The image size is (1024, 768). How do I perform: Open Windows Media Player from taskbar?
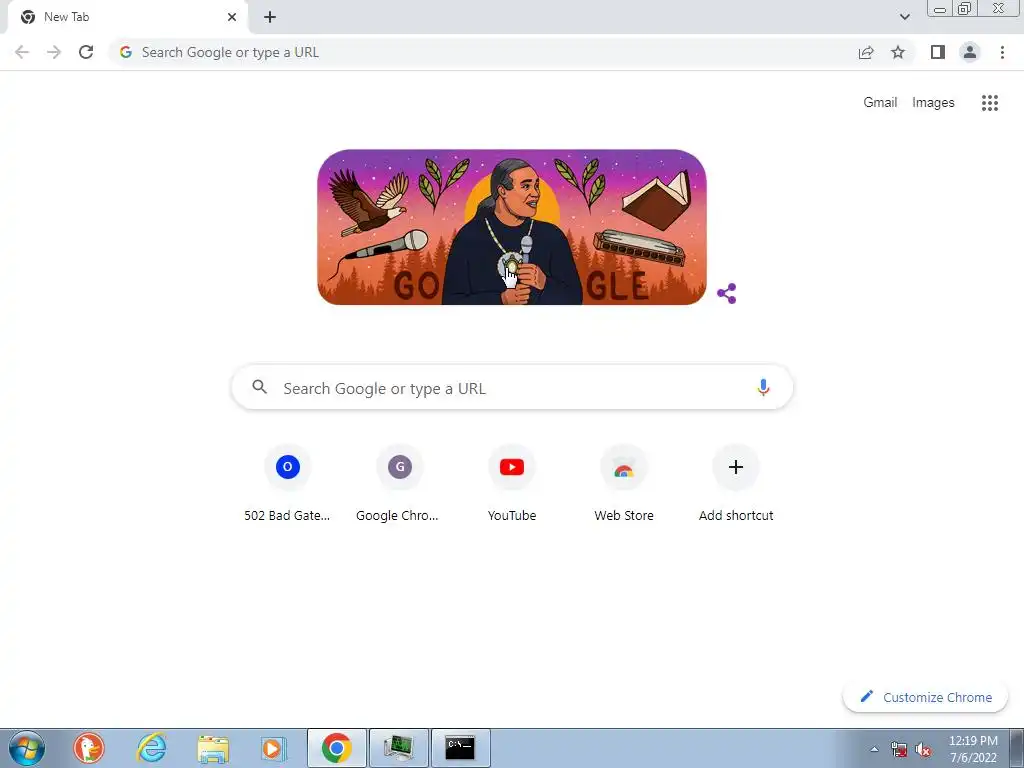[x=274, y=748]
